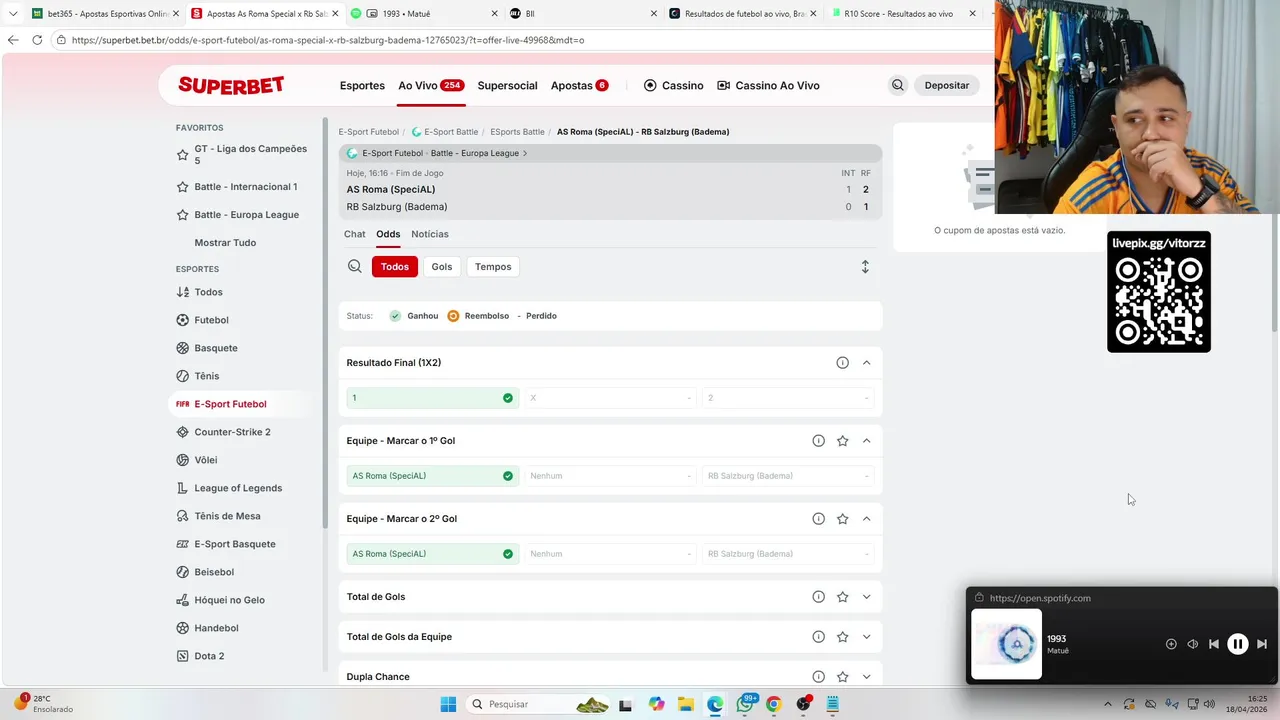Click the plus icon in Spotify popup
1280x720 pixels.
click(x=1171, y=644)
